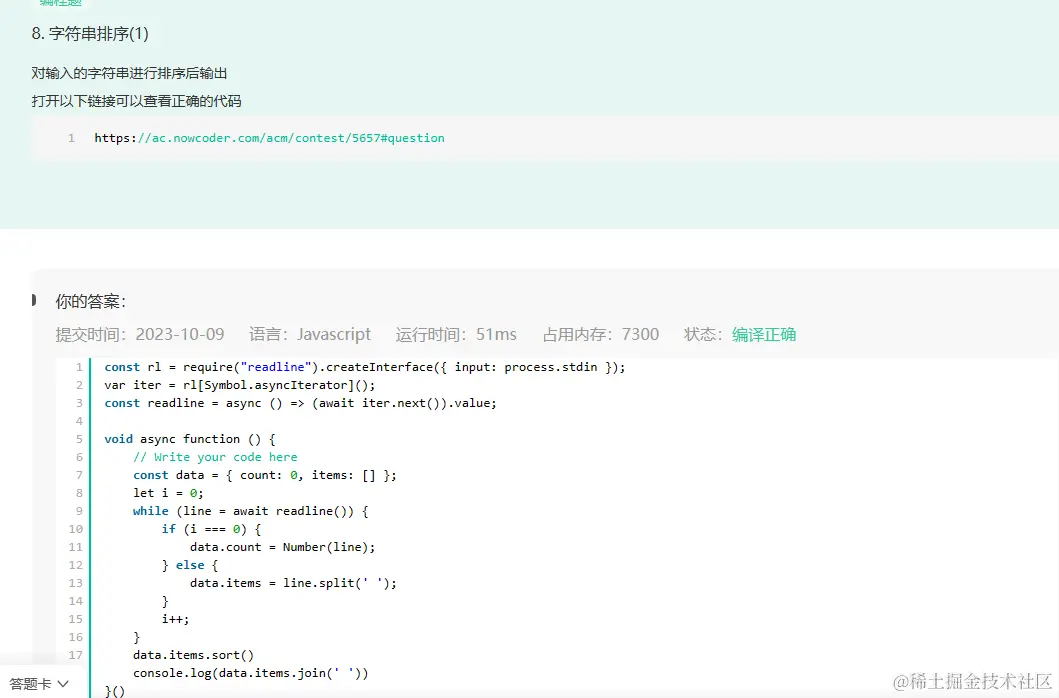Click the i++; line
The width and height of the screenshot is (1059, 698).
176,619
